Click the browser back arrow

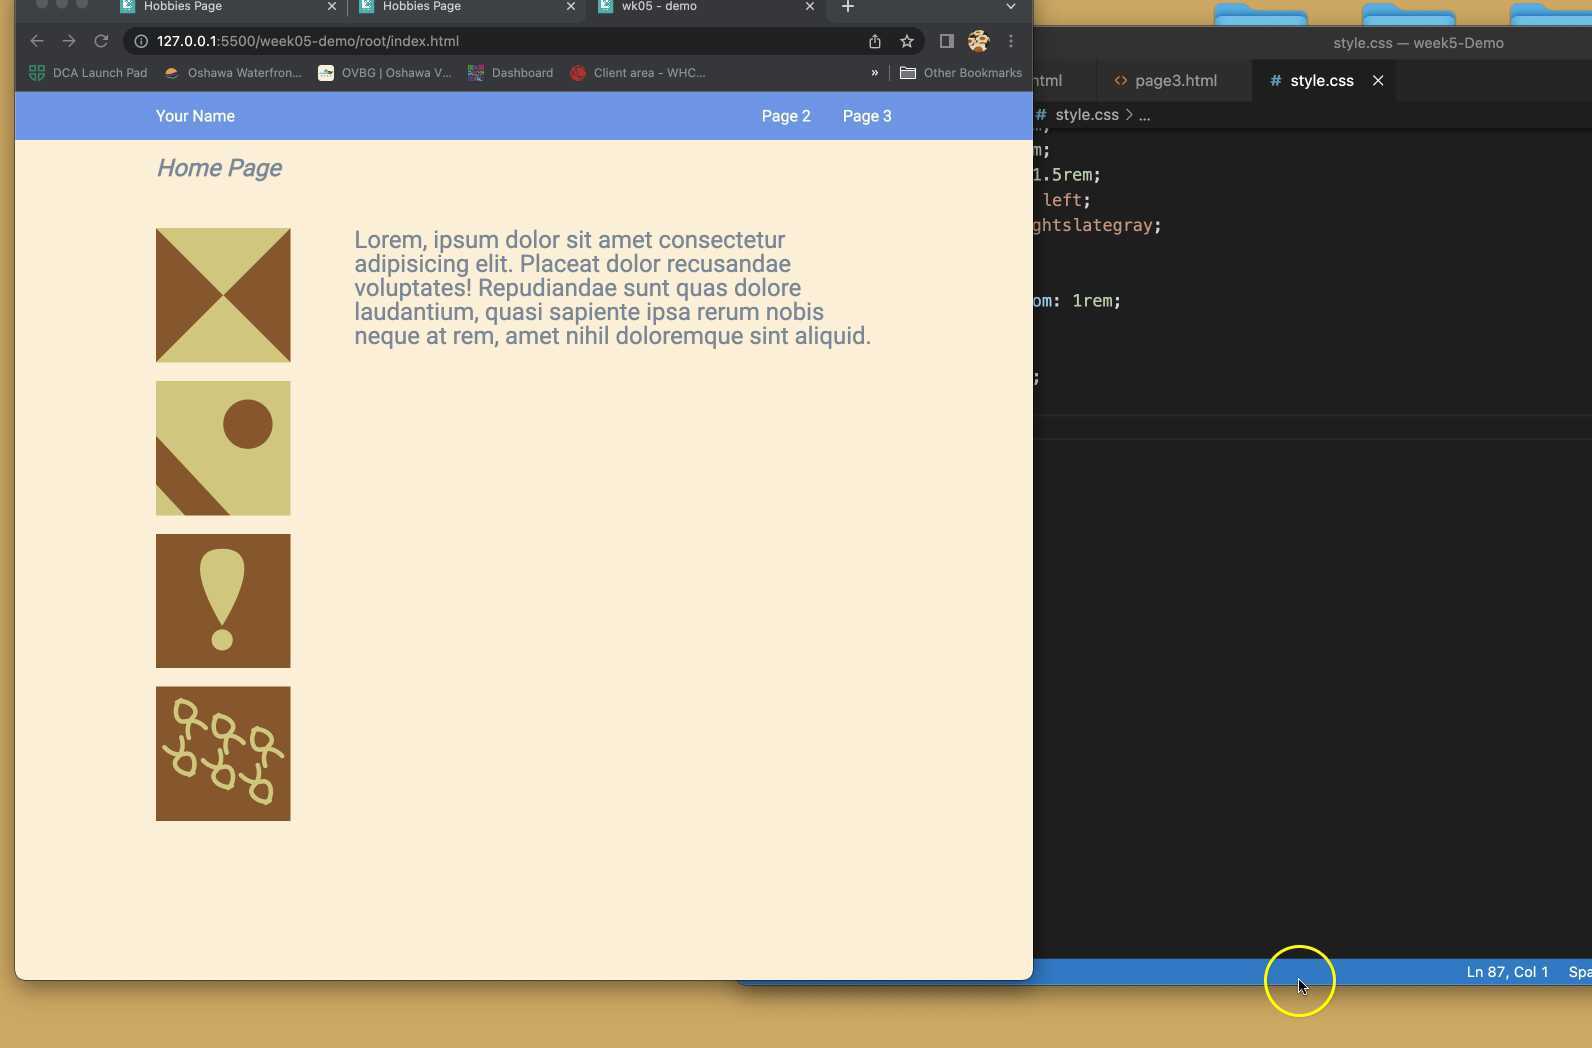tap(37, 41)
